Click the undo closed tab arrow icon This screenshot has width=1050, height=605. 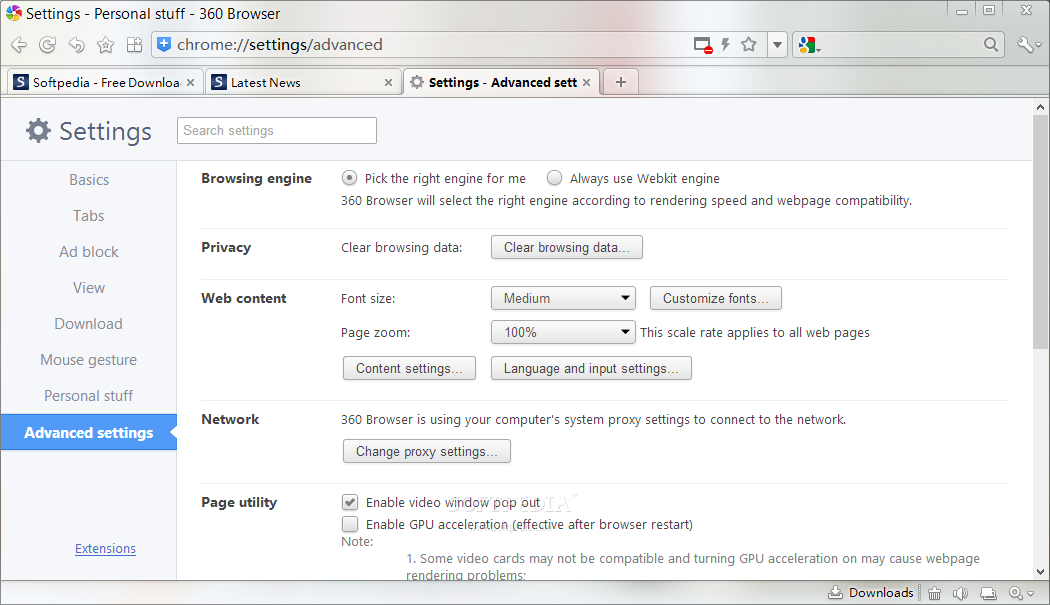click(77, 45)
